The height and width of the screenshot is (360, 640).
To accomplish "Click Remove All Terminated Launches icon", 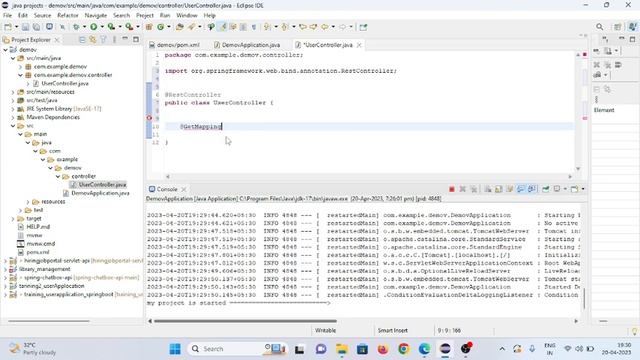I will [x=473, y=189].
